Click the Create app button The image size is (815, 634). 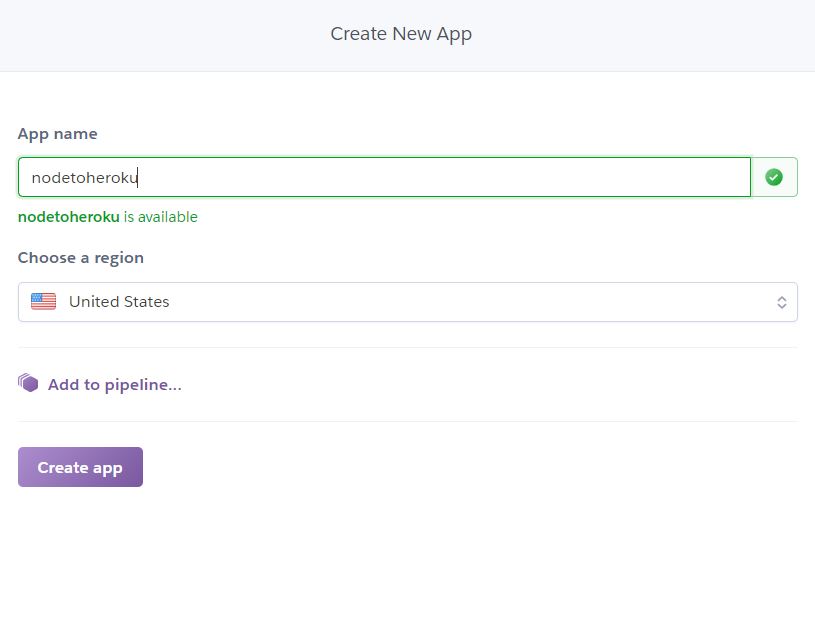(x=80, y=467)
